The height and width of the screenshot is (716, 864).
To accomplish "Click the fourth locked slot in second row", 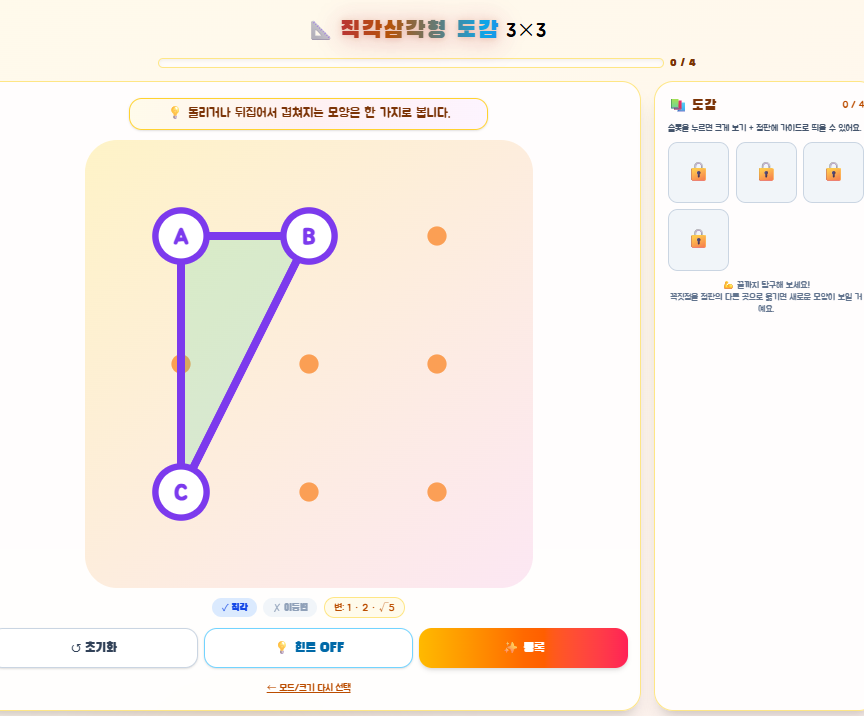I will 698,240.
